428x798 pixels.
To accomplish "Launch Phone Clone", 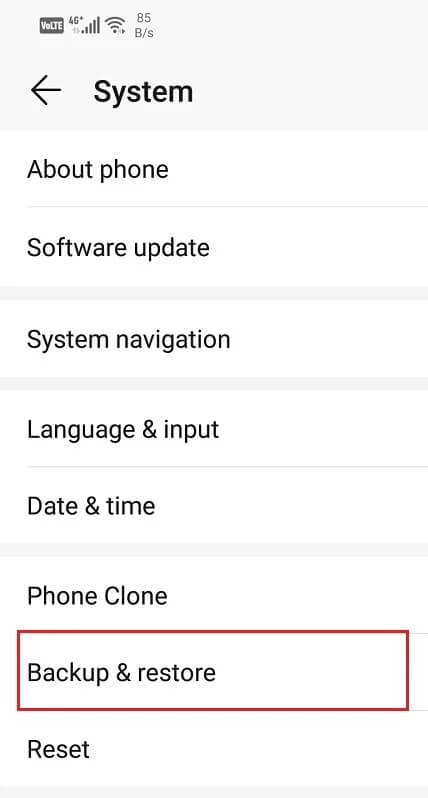I will tap(214, 595).
